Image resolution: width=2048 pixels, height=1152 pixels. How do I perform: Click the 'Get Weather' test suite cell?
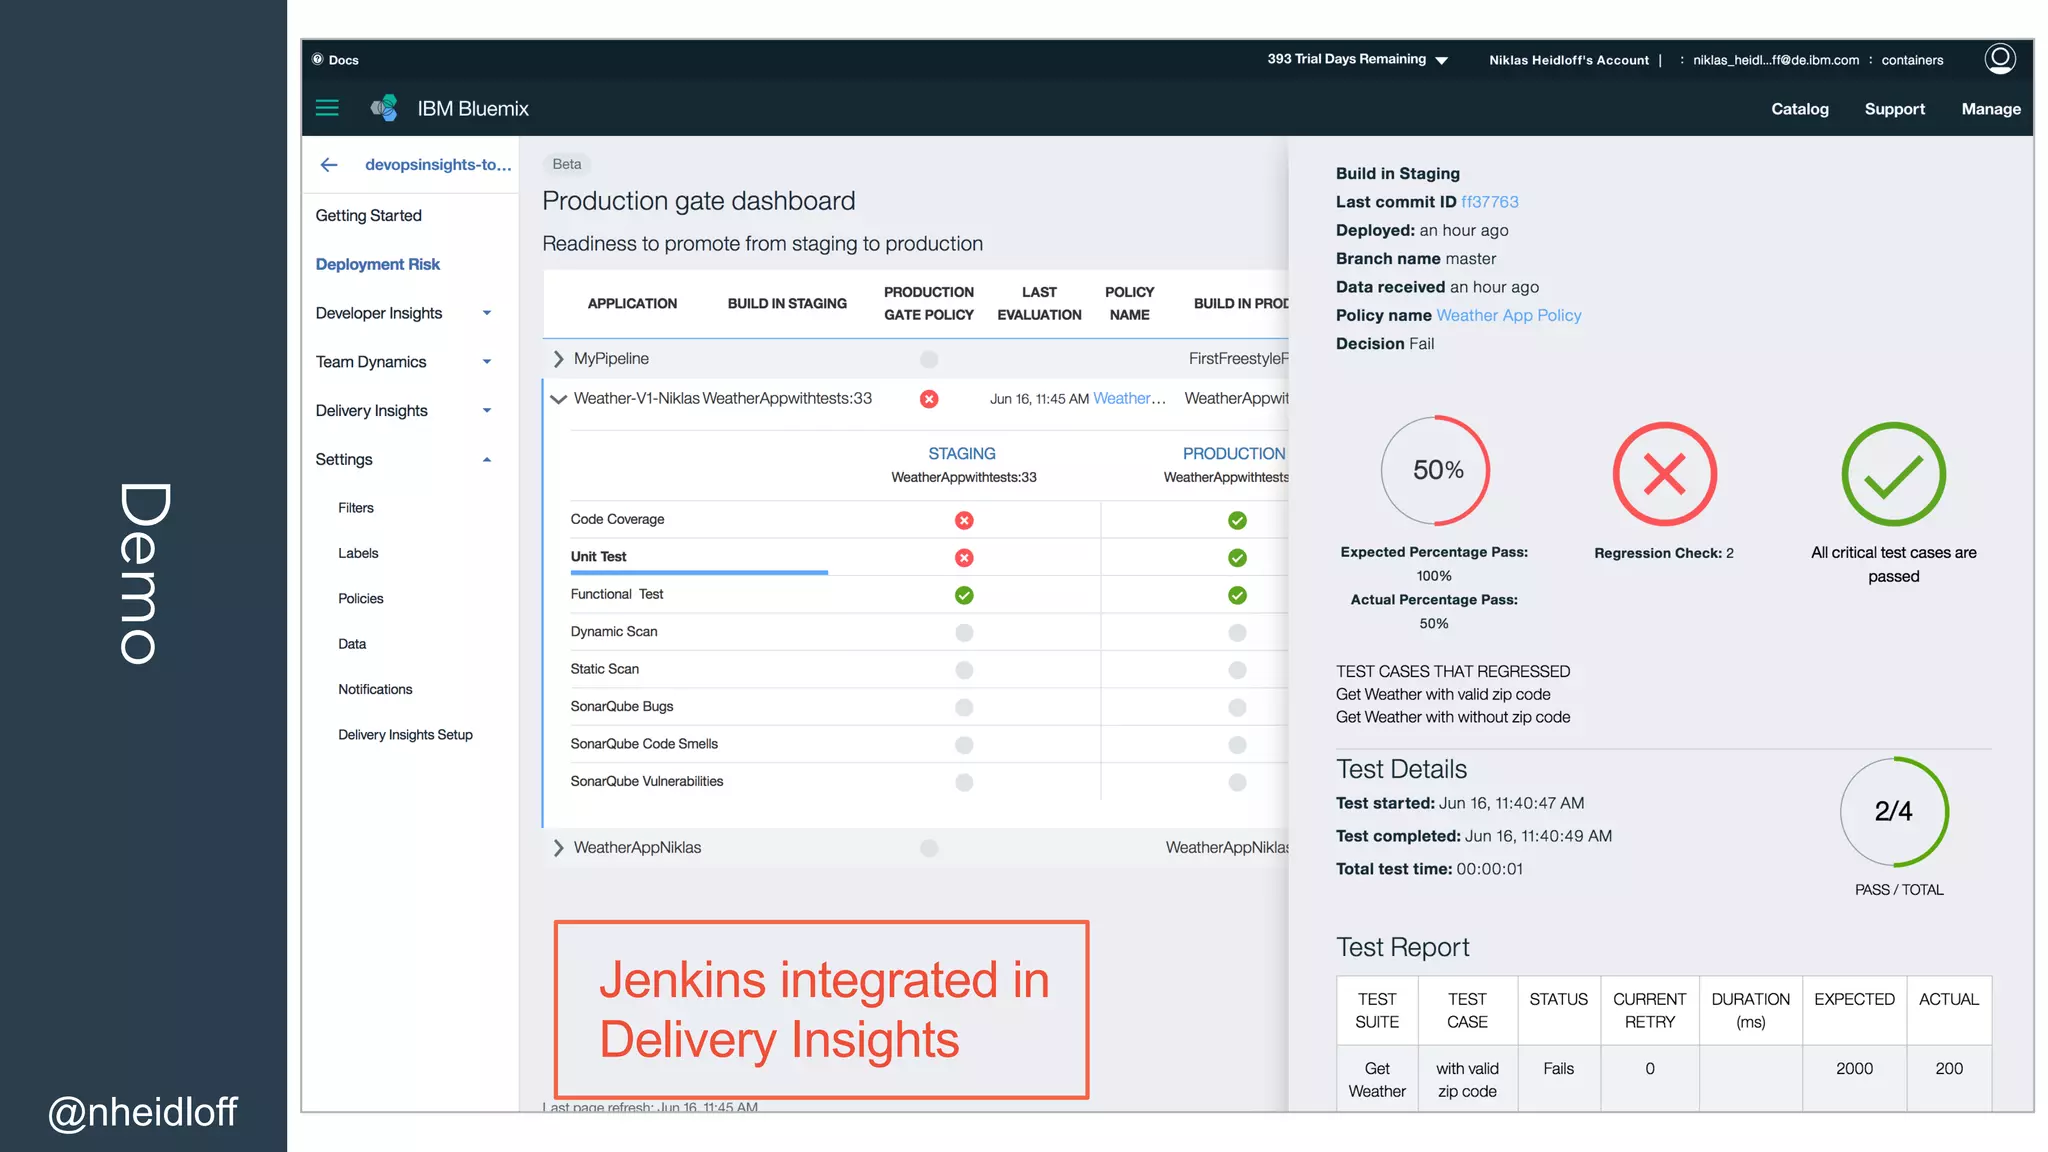tap(1377, 1080)
